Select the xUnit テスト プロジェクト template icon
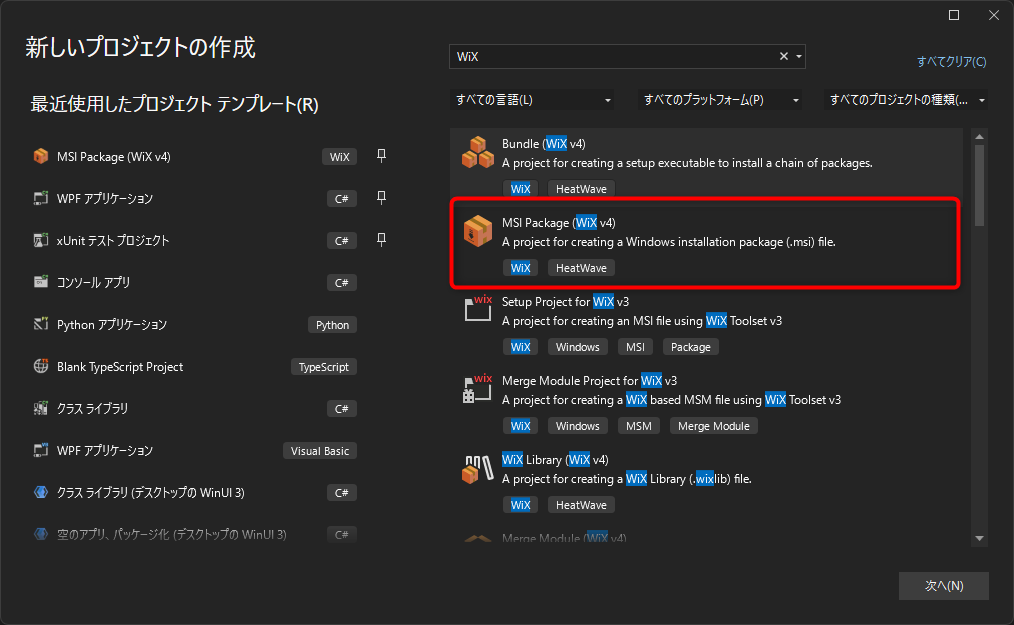Screen dimensions: 1014x625 coord(41,240)
